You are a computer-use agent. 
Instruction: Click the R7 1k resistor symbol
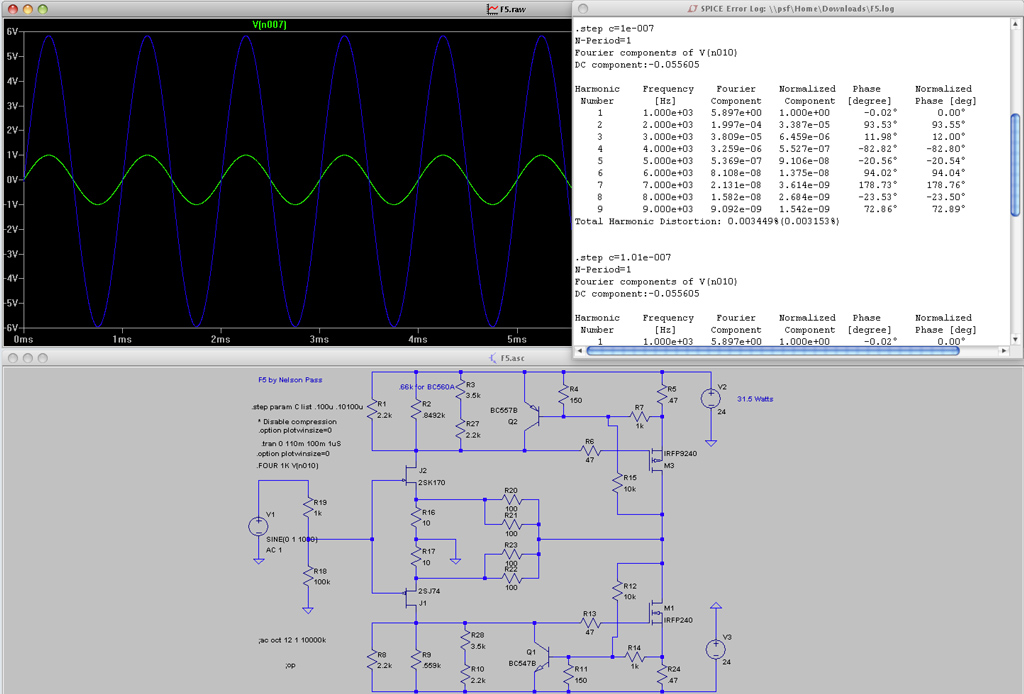639,417
